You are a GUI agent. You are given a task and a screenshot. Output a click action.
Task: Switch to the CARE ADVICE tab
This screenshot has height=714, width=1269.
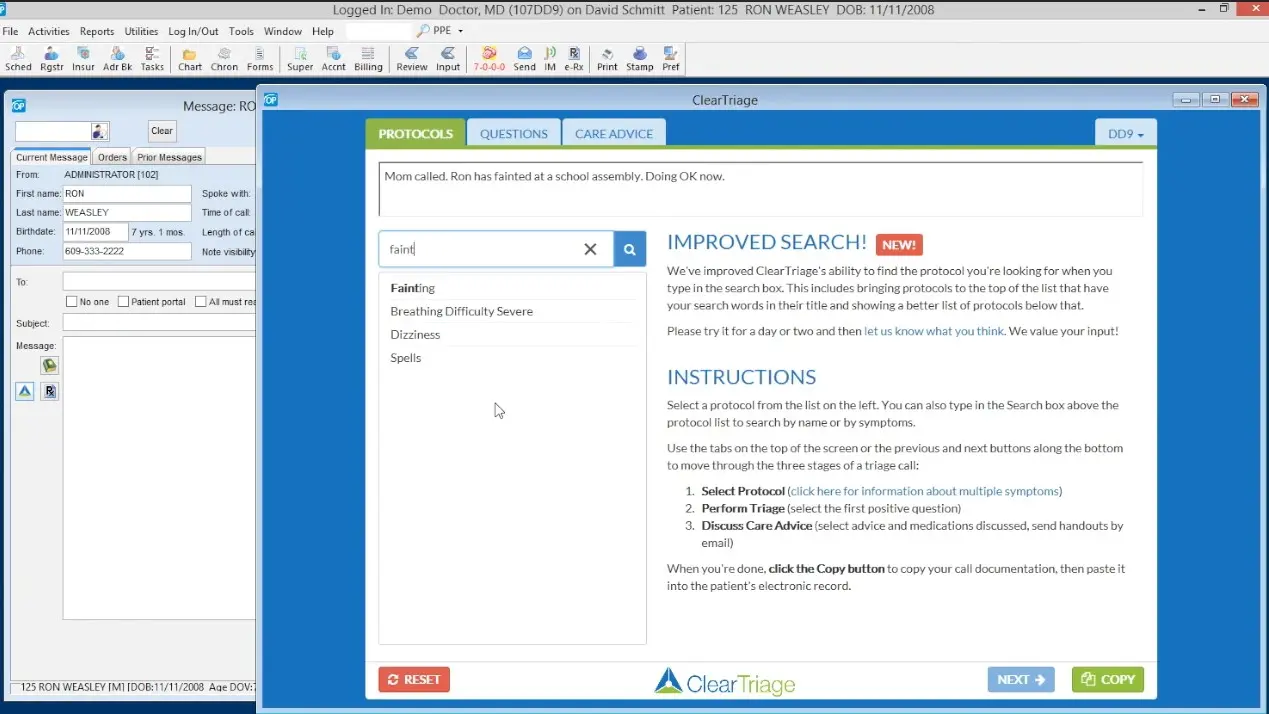[613, 132]
